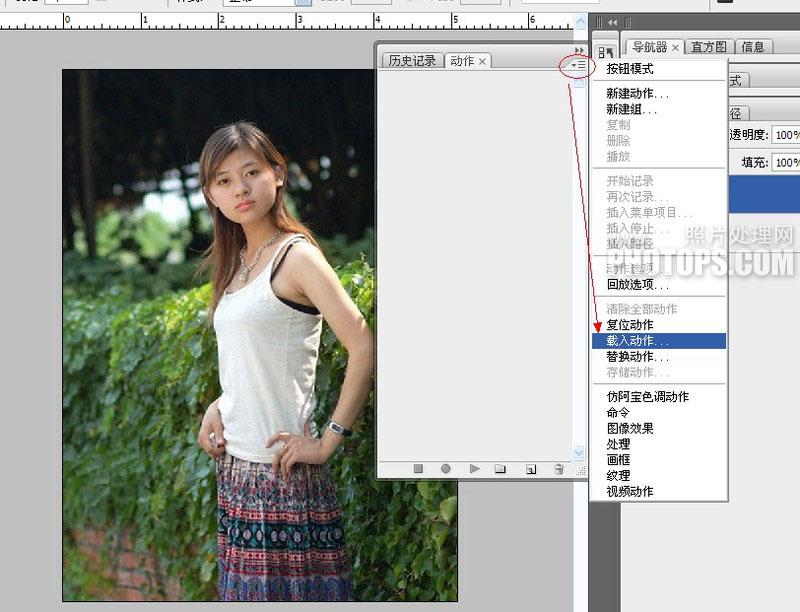This screenshot has width=800, height=612.
Task: Close the 动作 tab with its x
Action: click(482, 62)
